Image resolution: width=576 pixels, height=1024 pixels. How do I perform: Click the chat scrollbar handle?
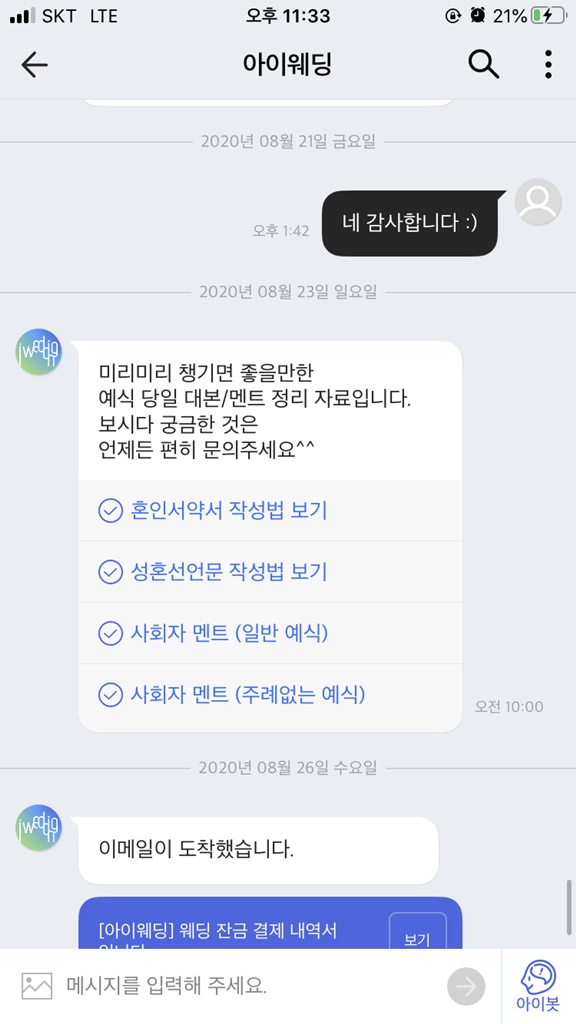click(569, 908)
